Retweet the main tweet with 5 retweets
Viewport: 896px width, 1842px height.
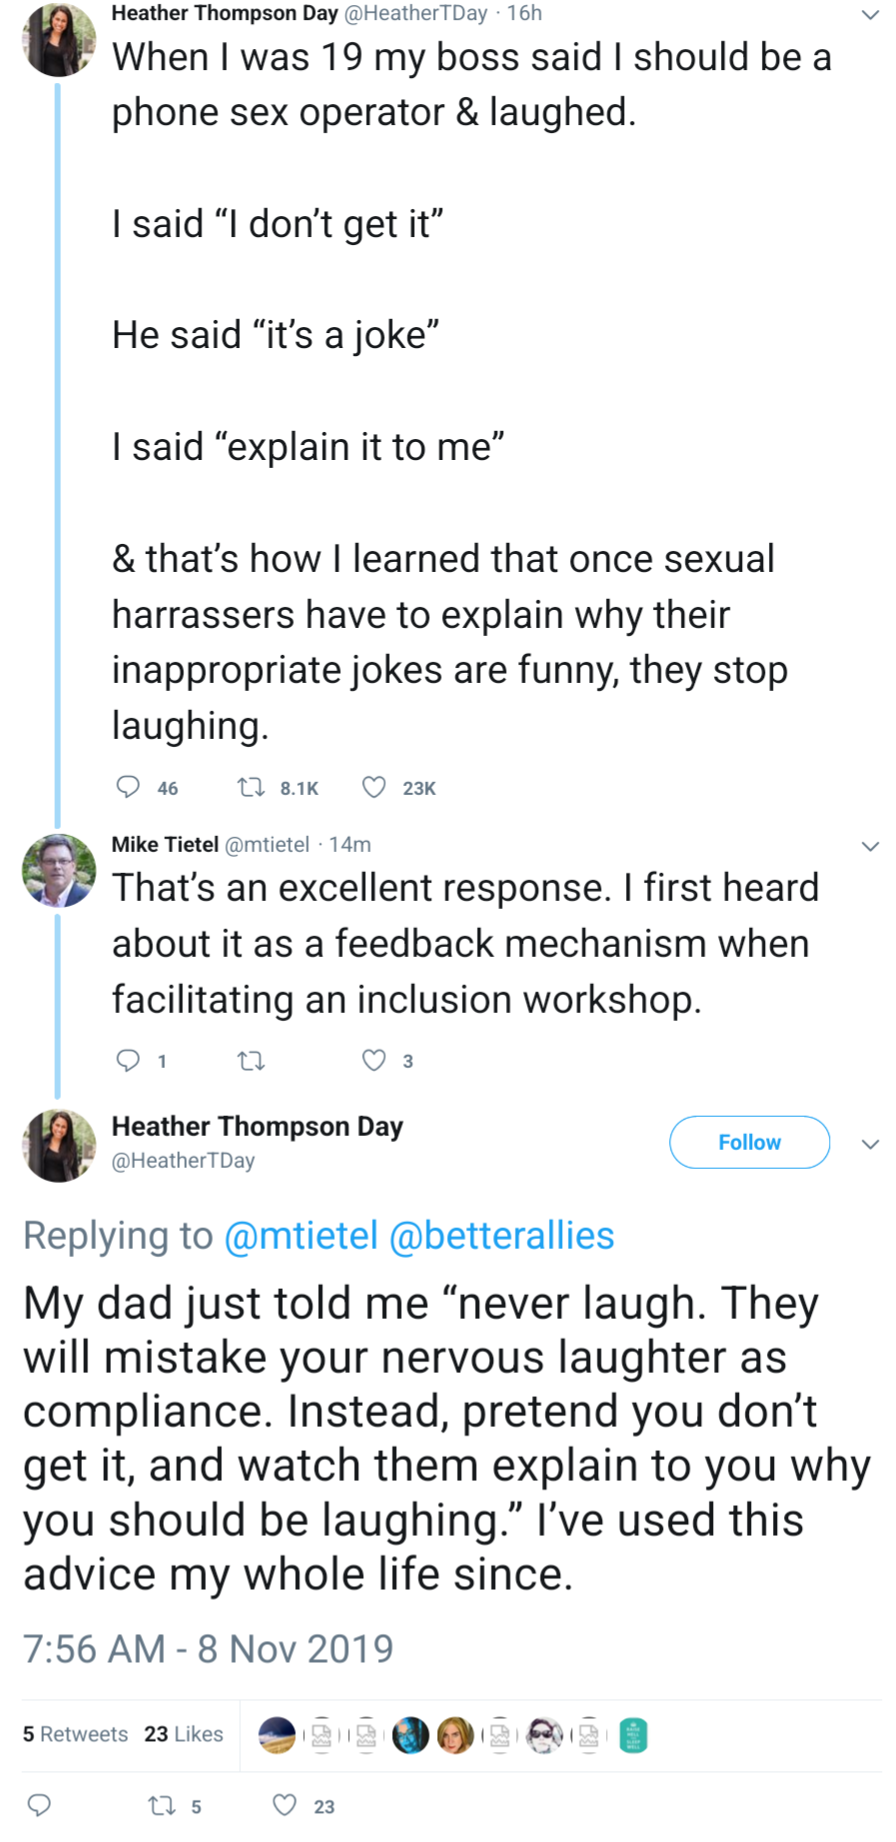tap(160, 1805)
